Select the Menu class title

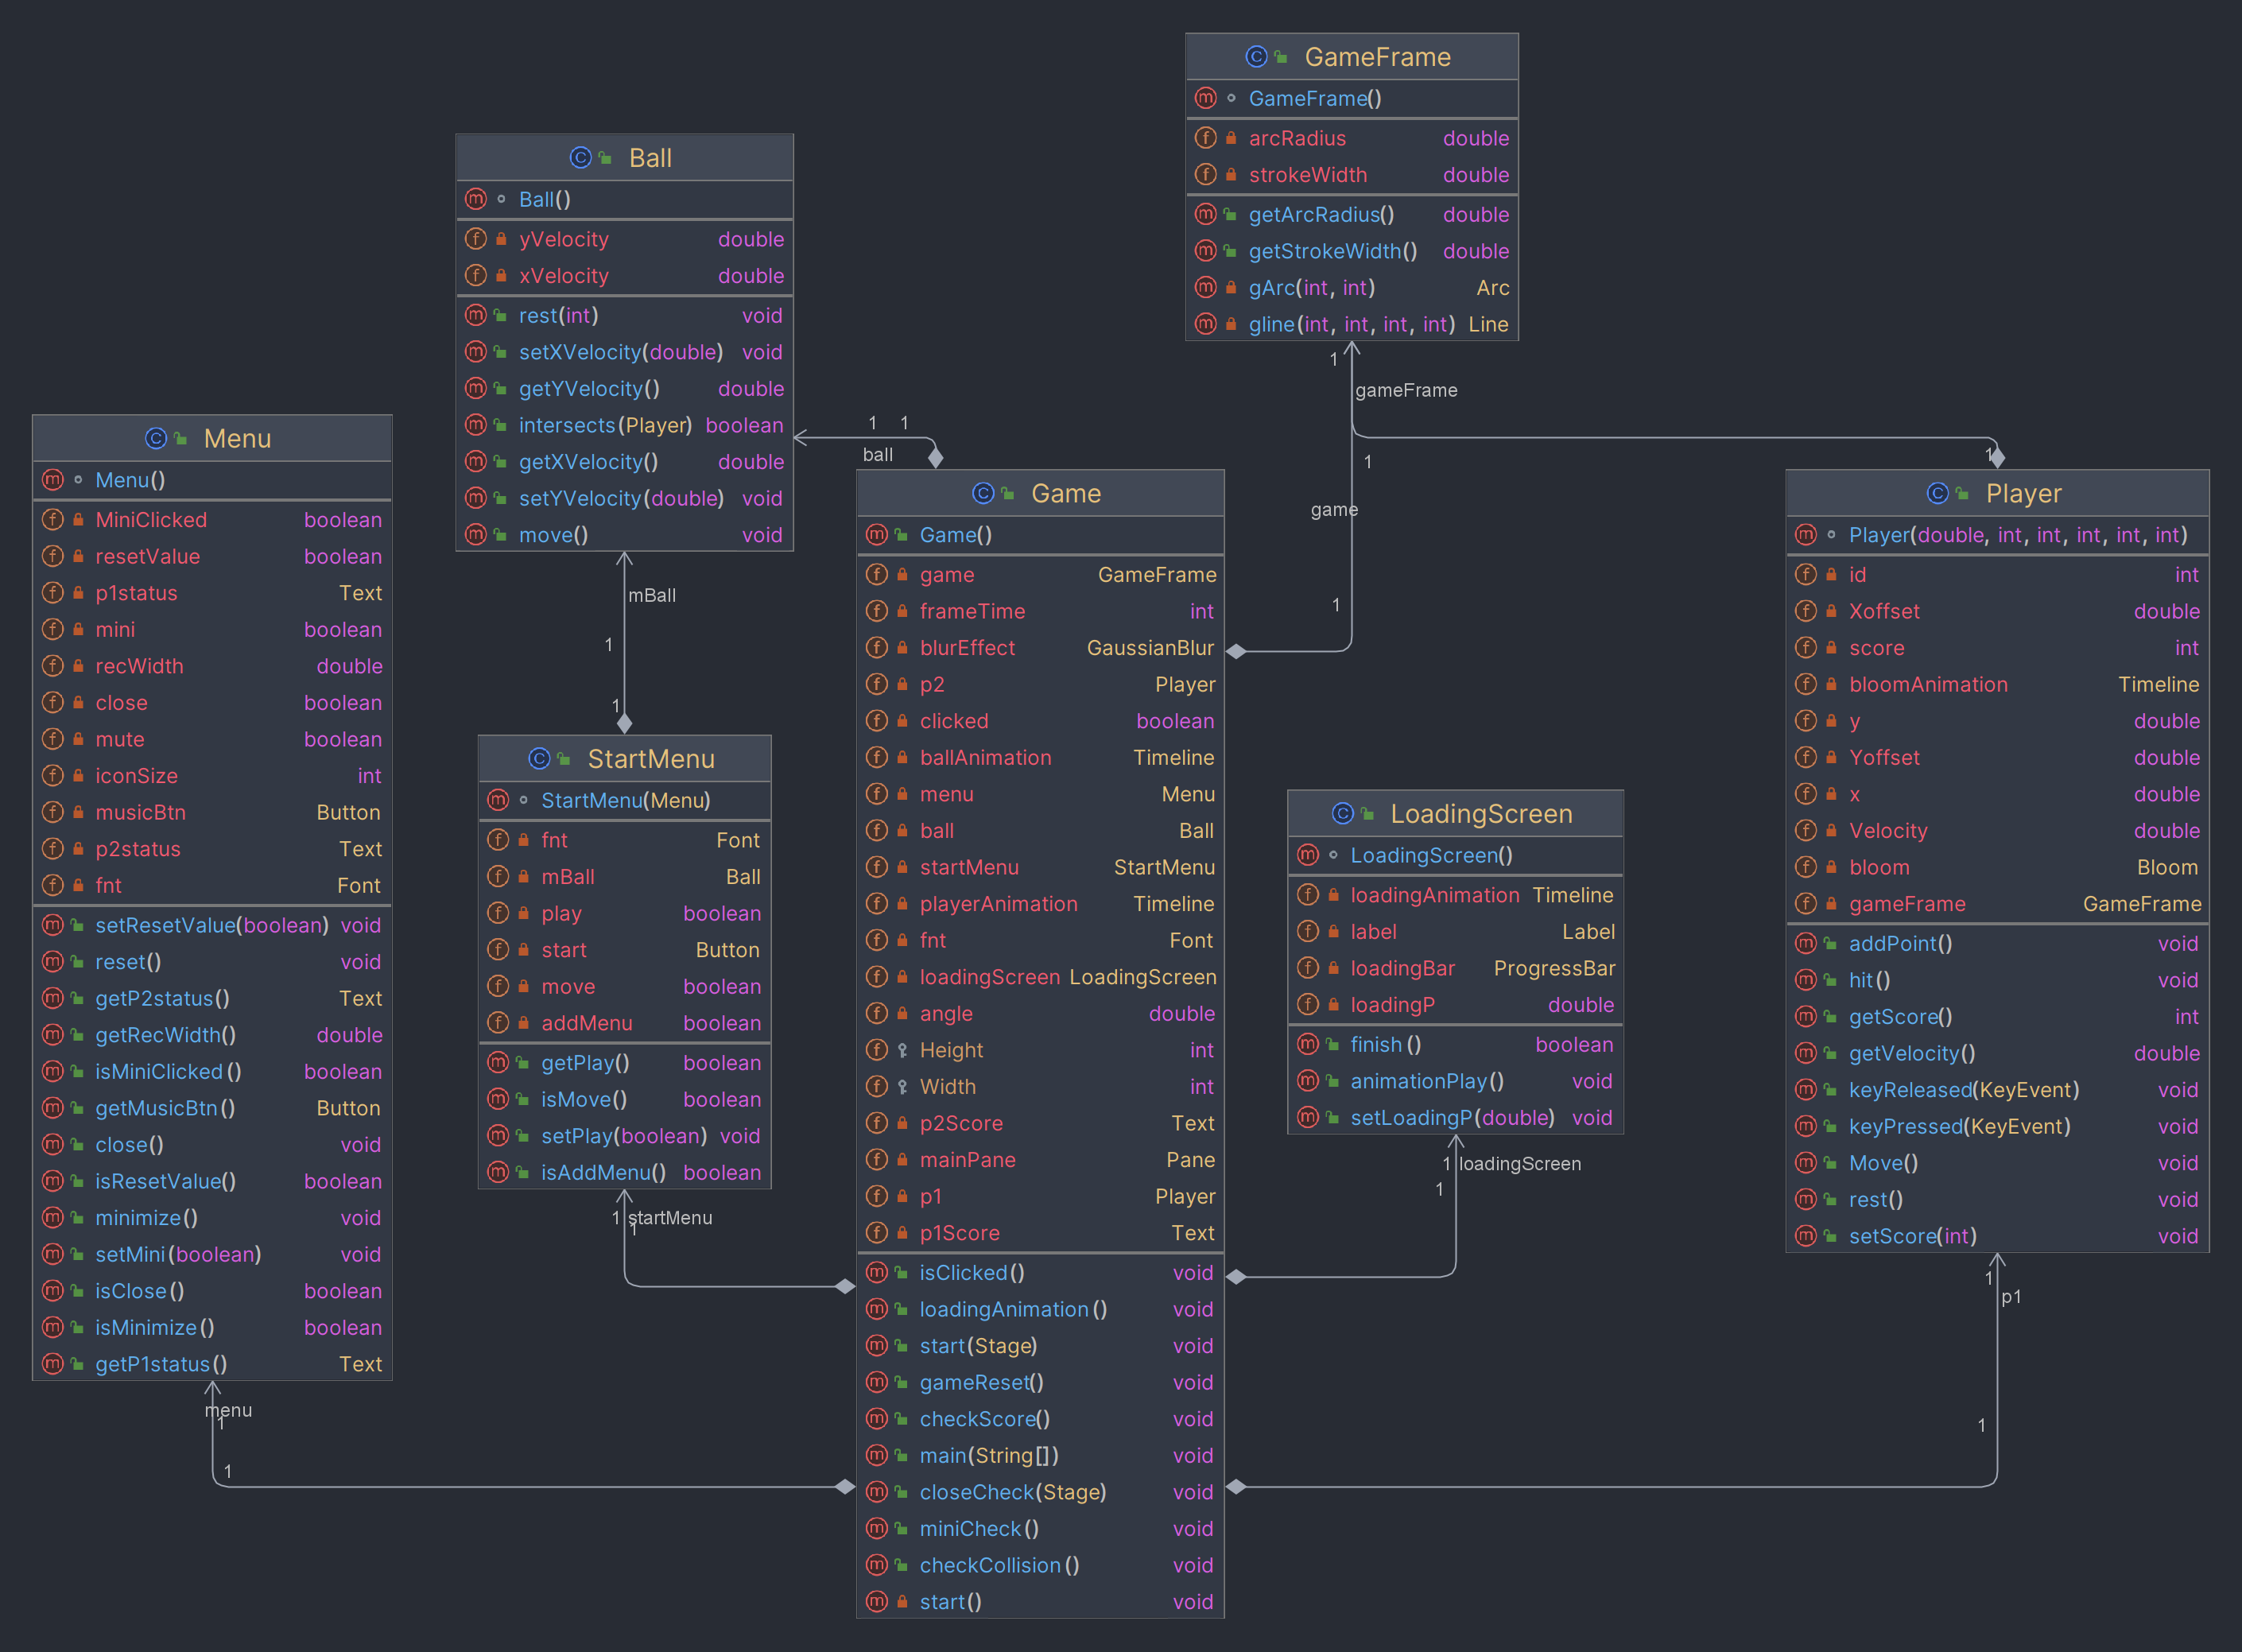coord(236,438)
